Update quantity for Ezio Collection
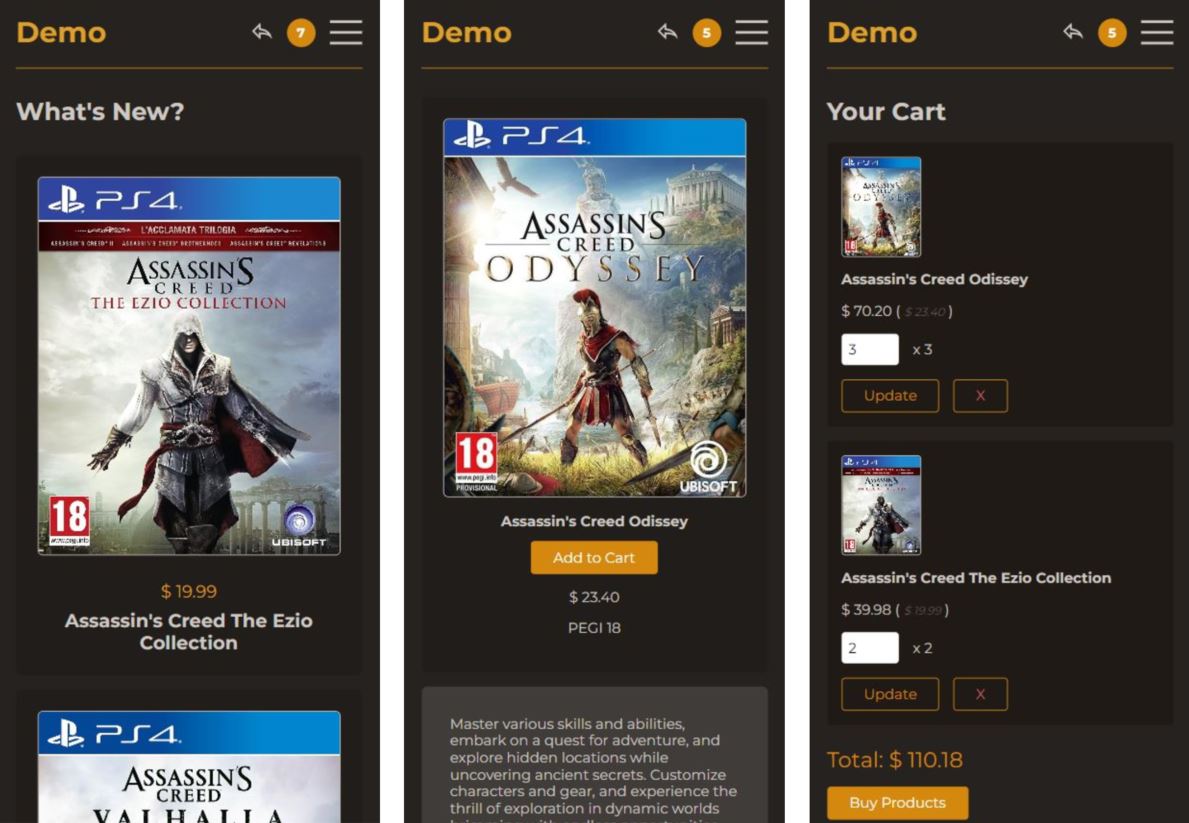The height and width of the screenshot is (823, 1189). [x=890, y=694]
